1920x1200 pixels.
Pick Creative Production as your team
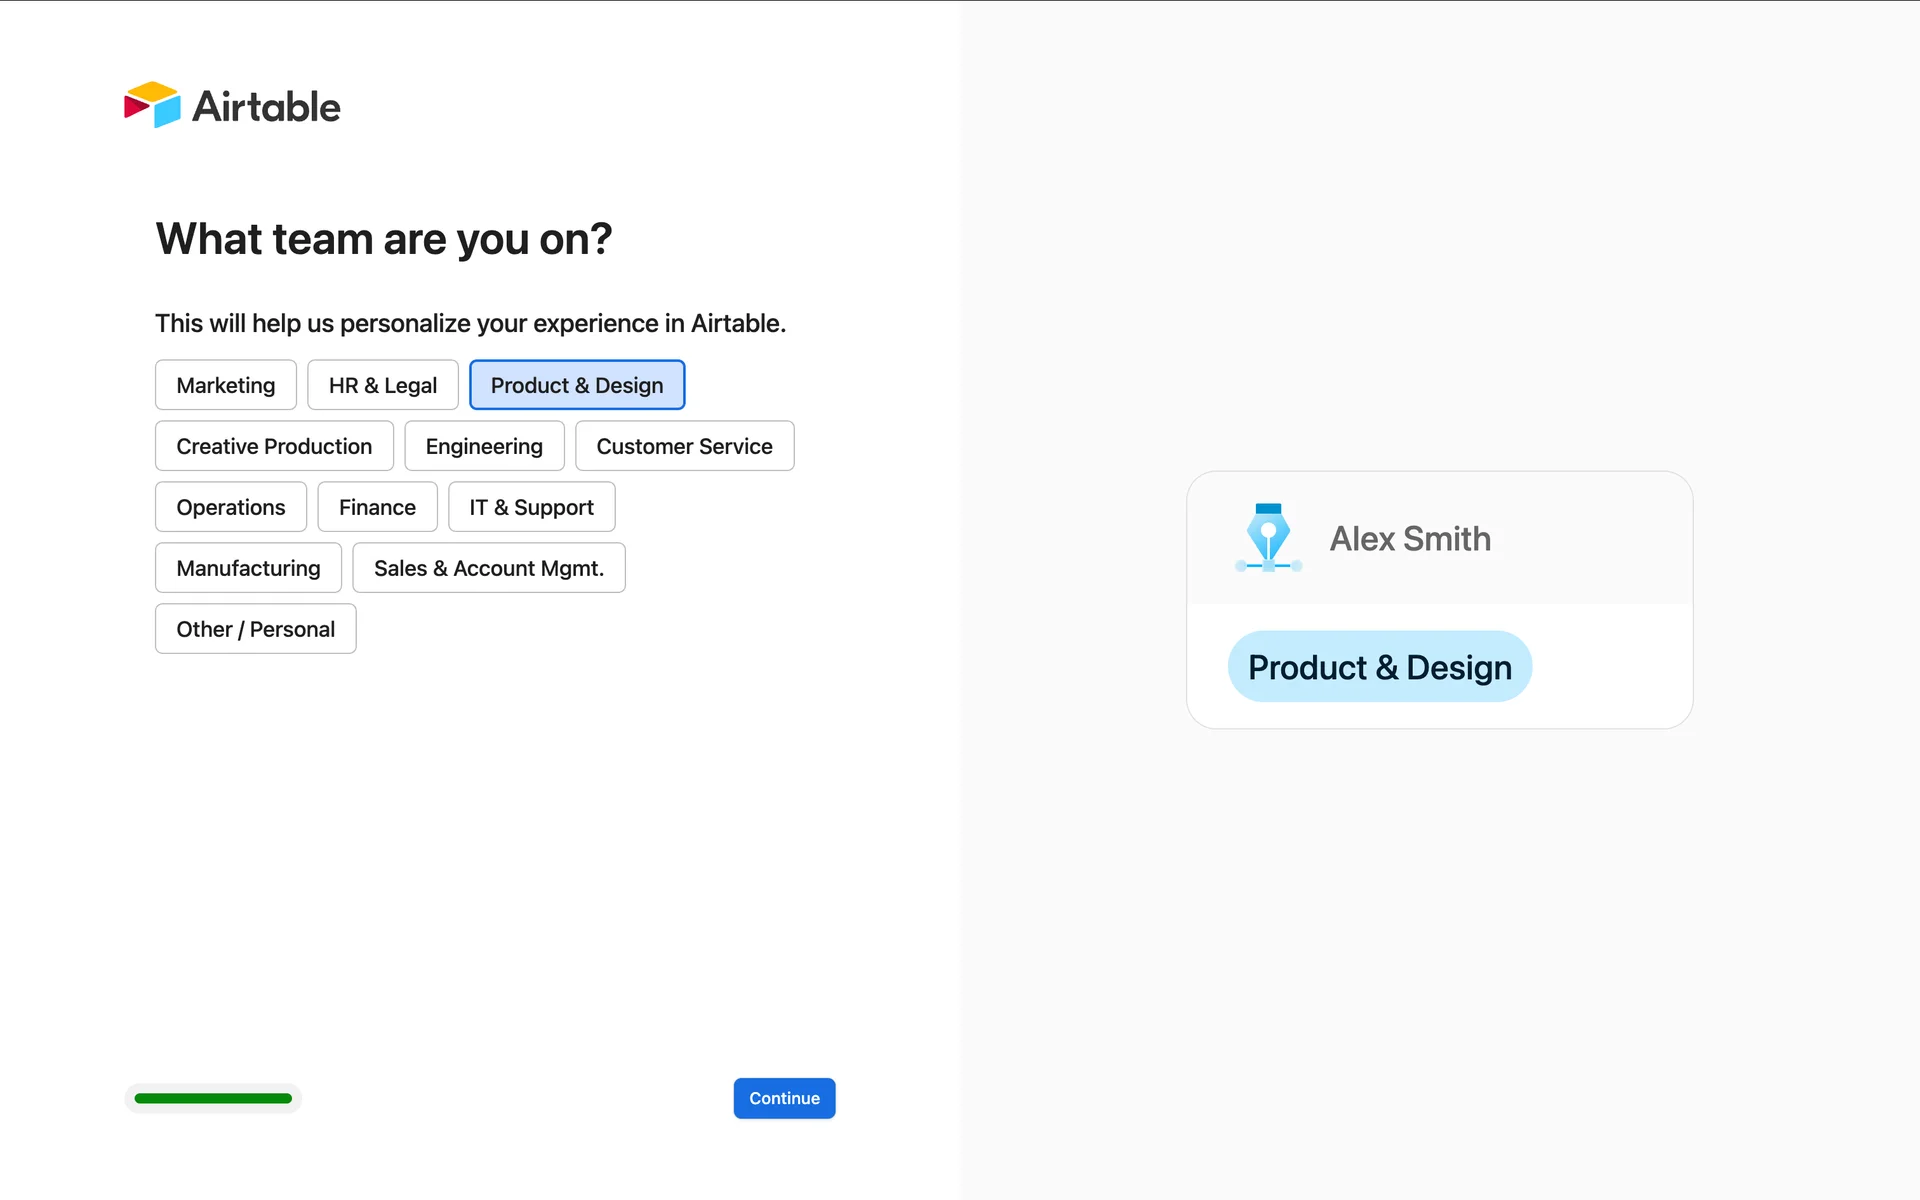pyautogui.click(x=273, y=446)
